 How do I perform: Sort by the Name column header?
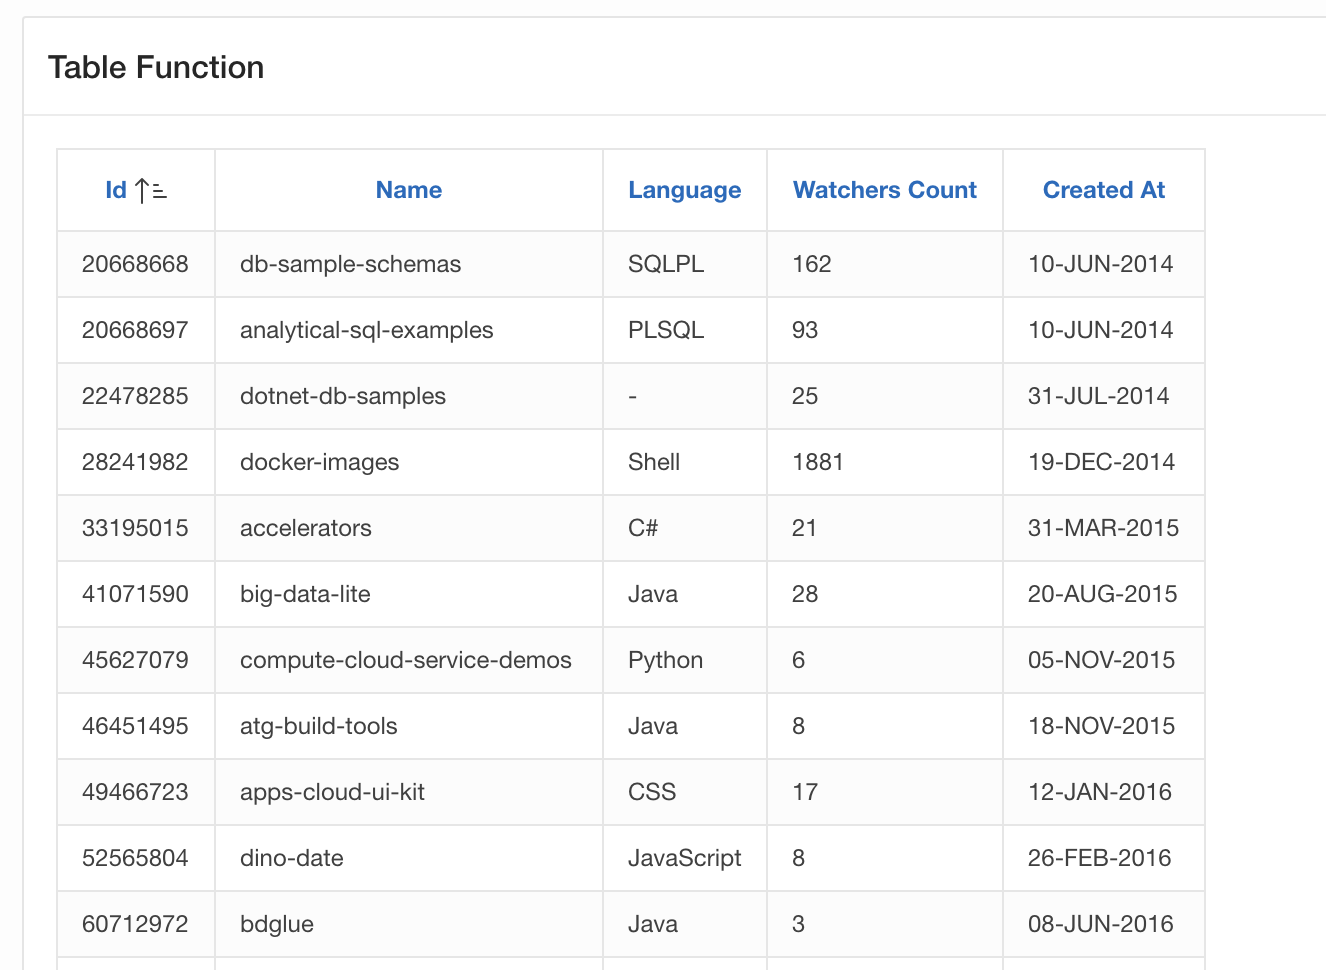[408, 190]
